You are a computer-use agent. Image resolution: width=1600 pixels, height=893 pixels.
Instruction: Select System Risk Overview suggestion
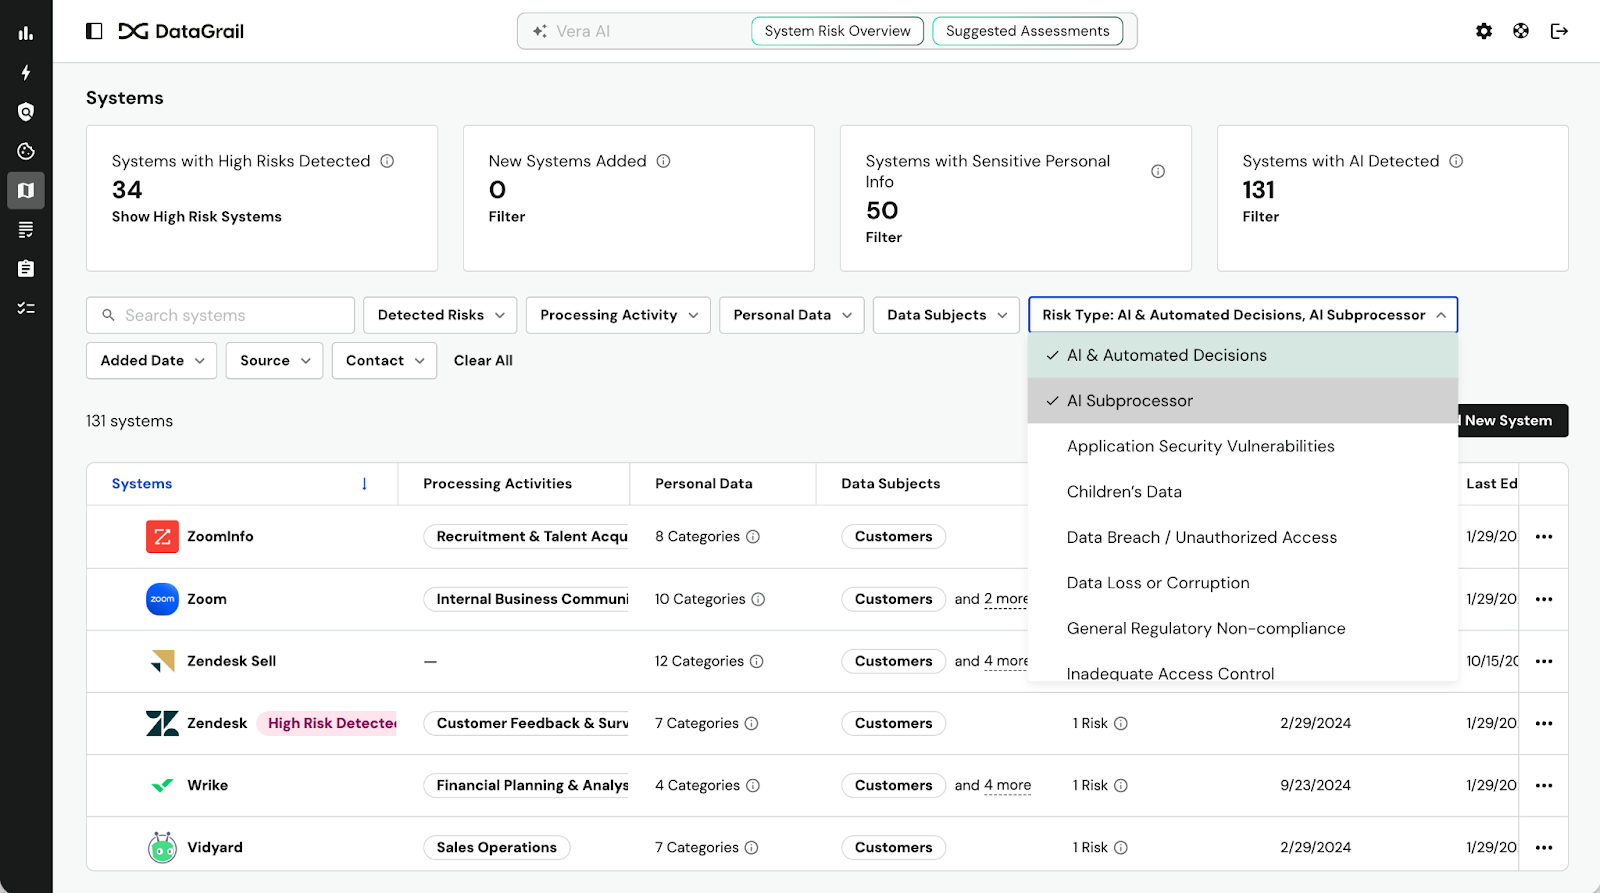pos(837,31)
